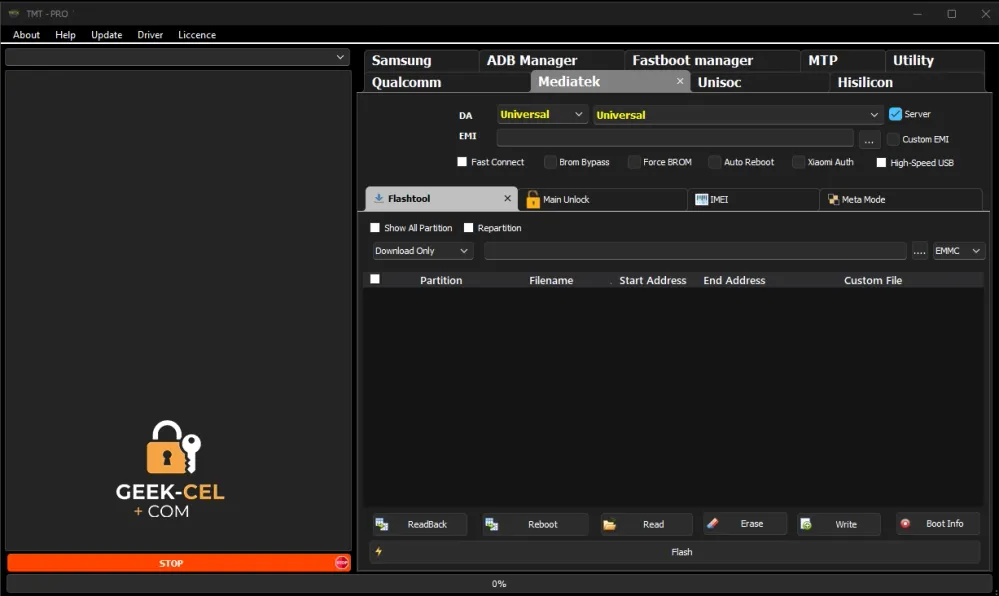Switch to the Unisoc tab

click(760, 82)
